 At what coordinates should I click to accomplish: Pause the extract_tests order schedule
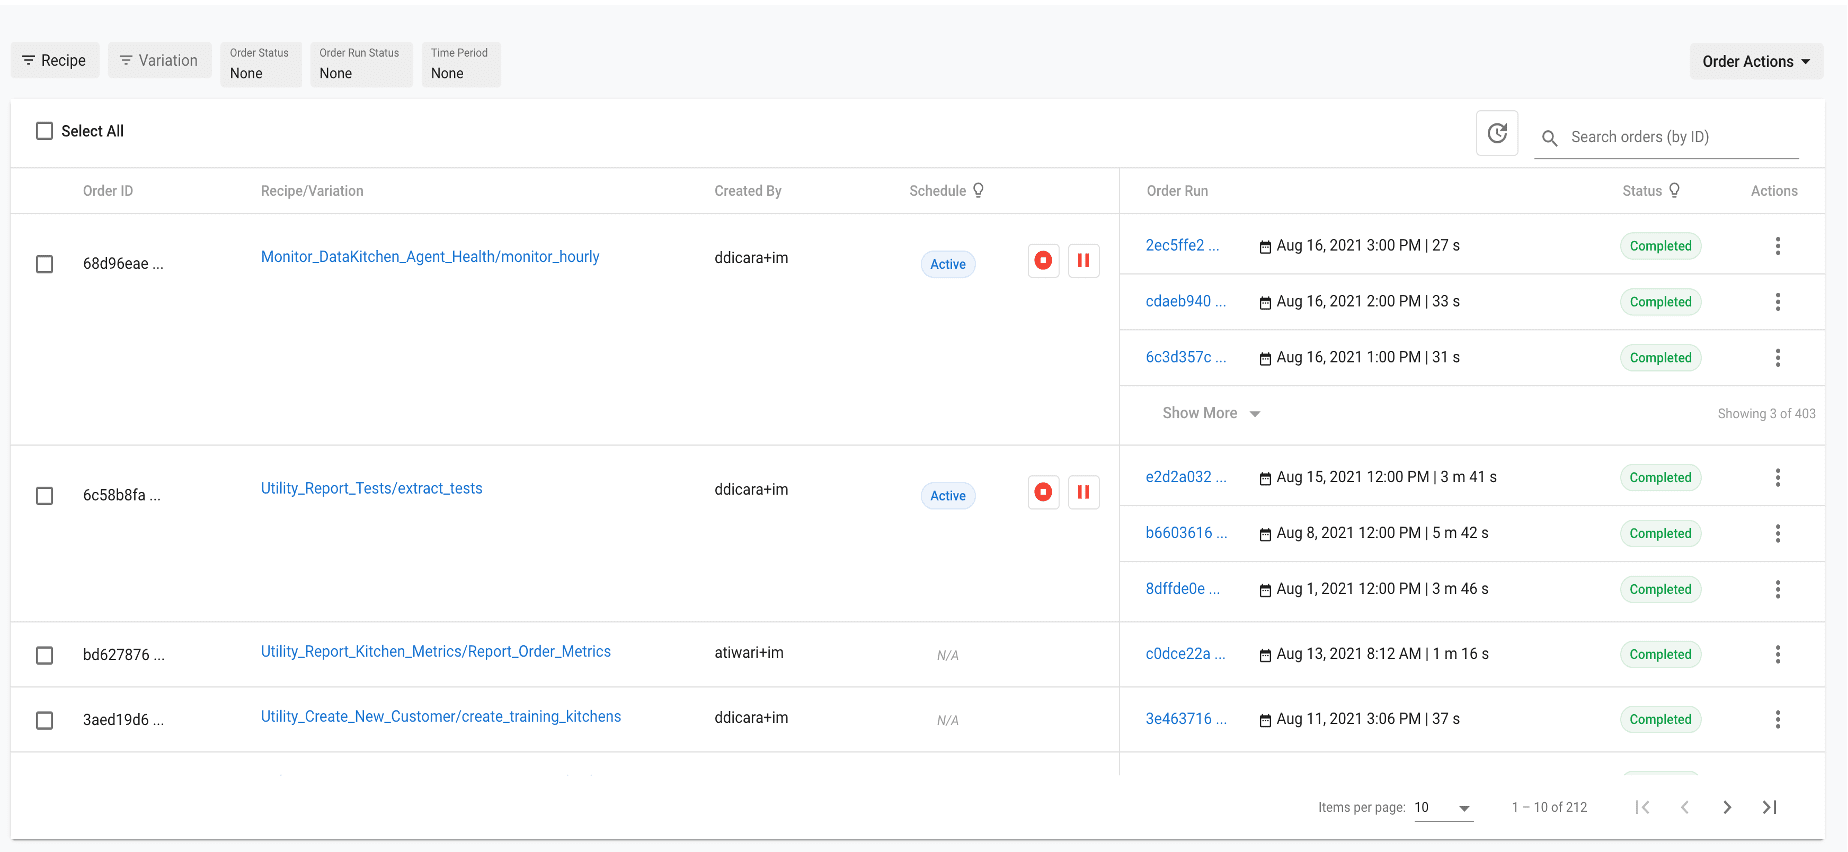(x=1083, y=492)
